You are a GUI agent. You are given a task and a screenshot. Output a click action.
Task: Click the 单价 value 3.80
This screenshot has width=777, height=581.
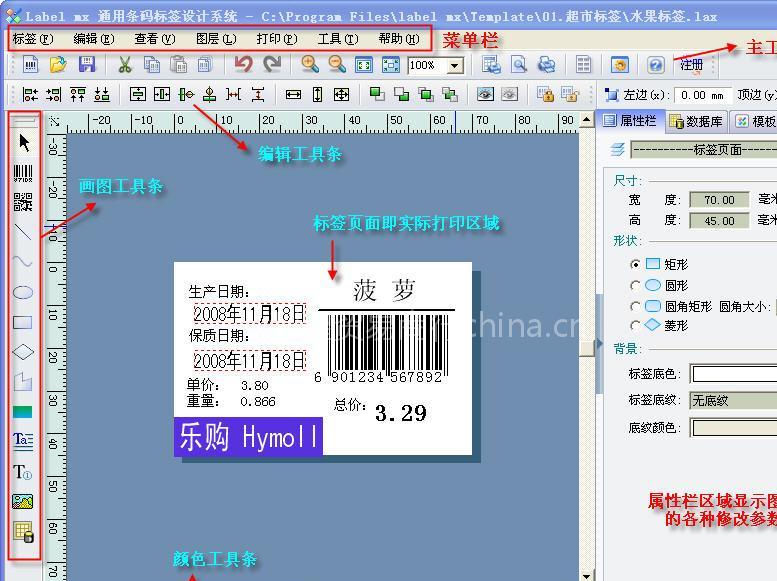click(x=255, y=385)
